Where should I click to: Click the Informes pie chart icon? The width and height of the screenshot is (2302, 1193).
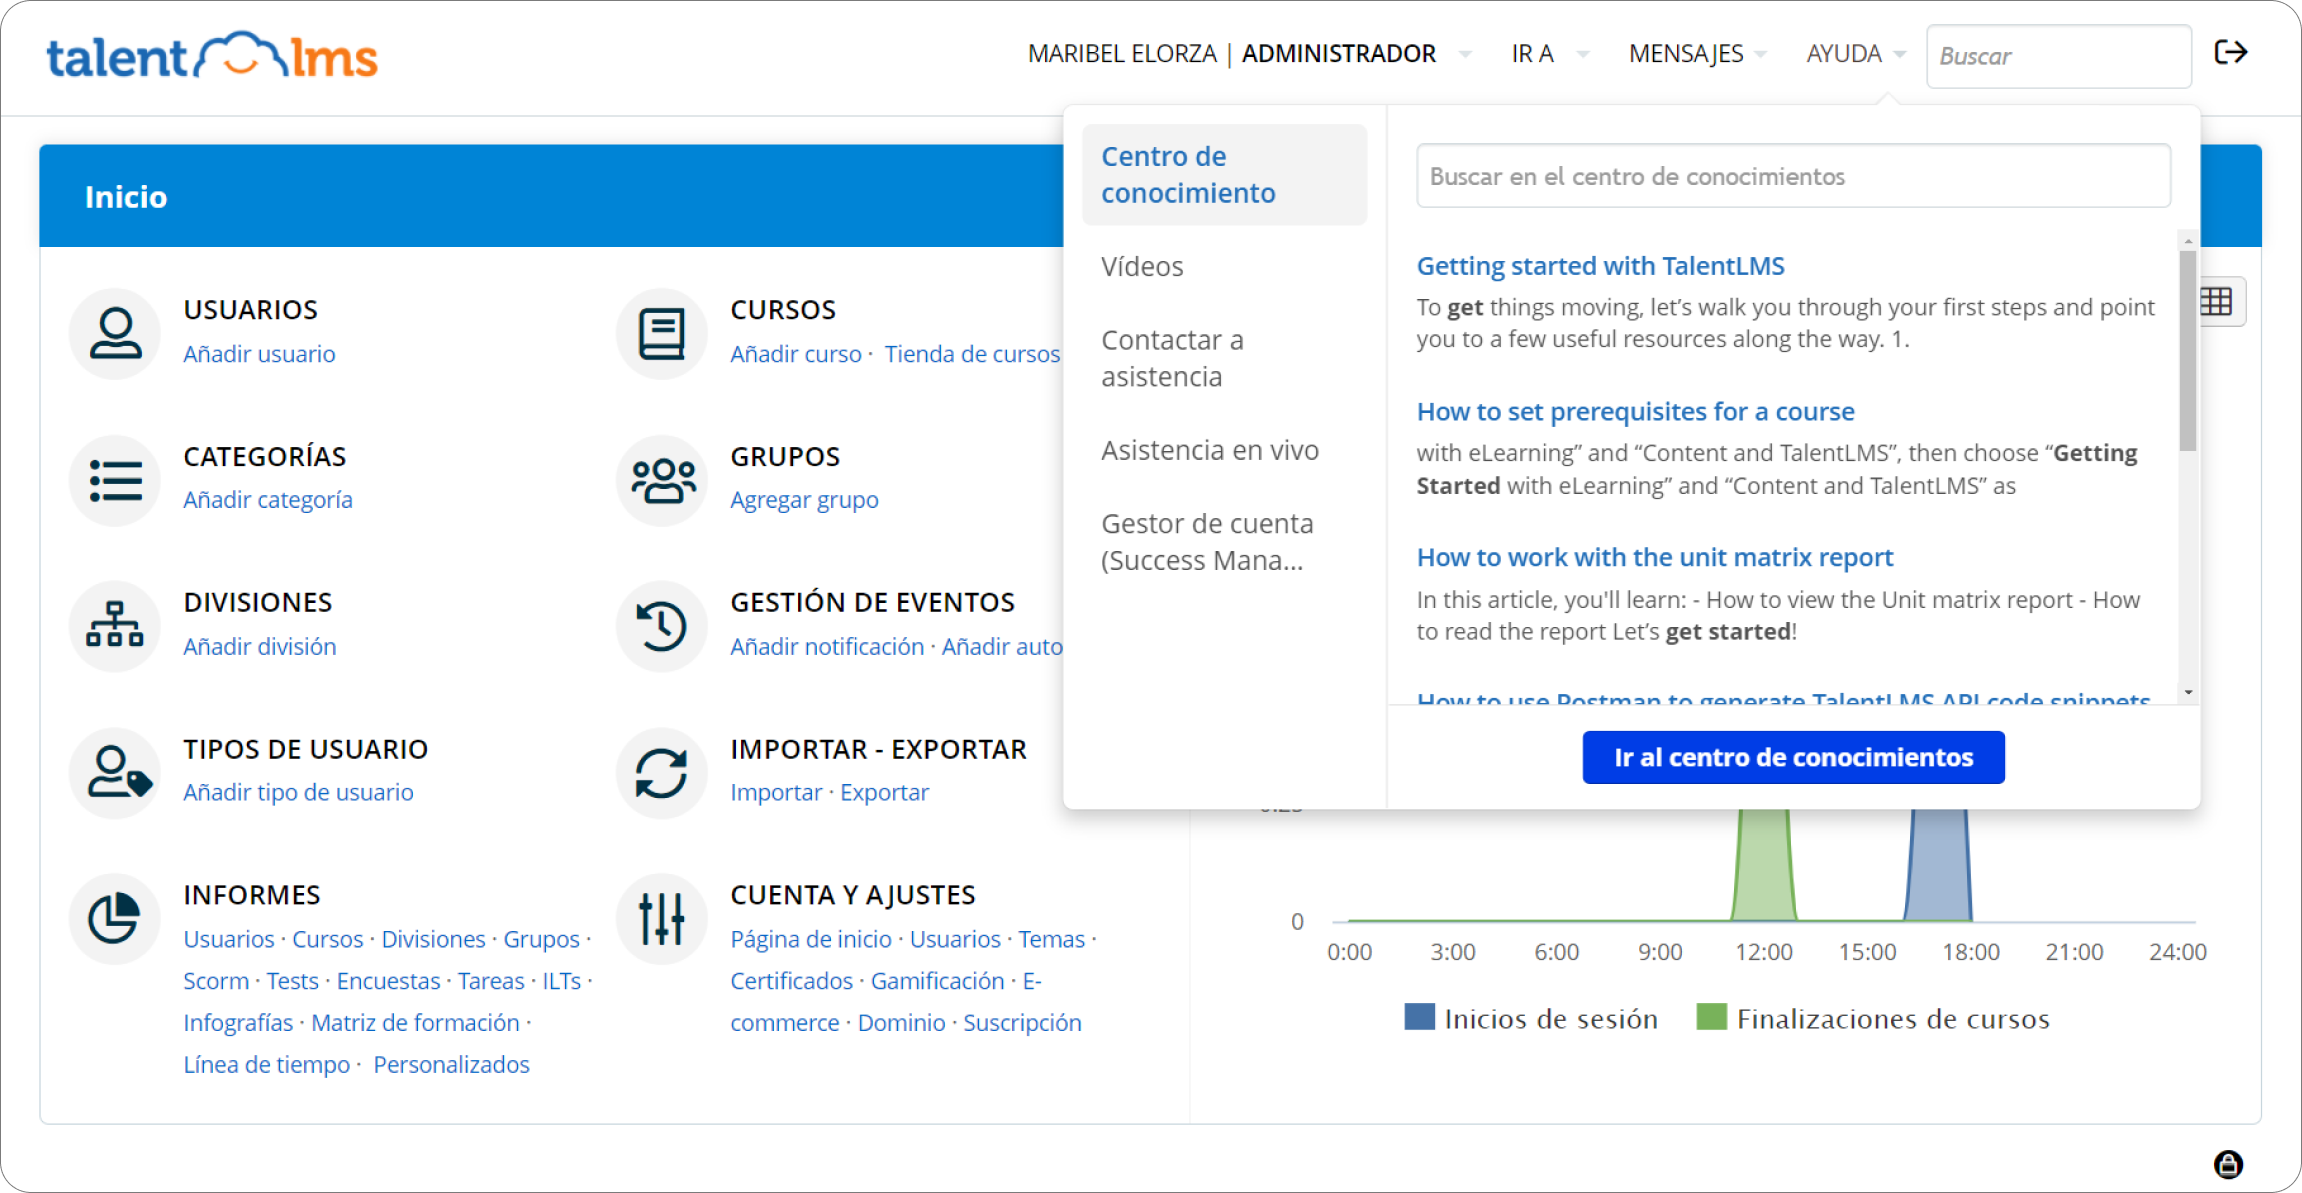tap(115, 918)
